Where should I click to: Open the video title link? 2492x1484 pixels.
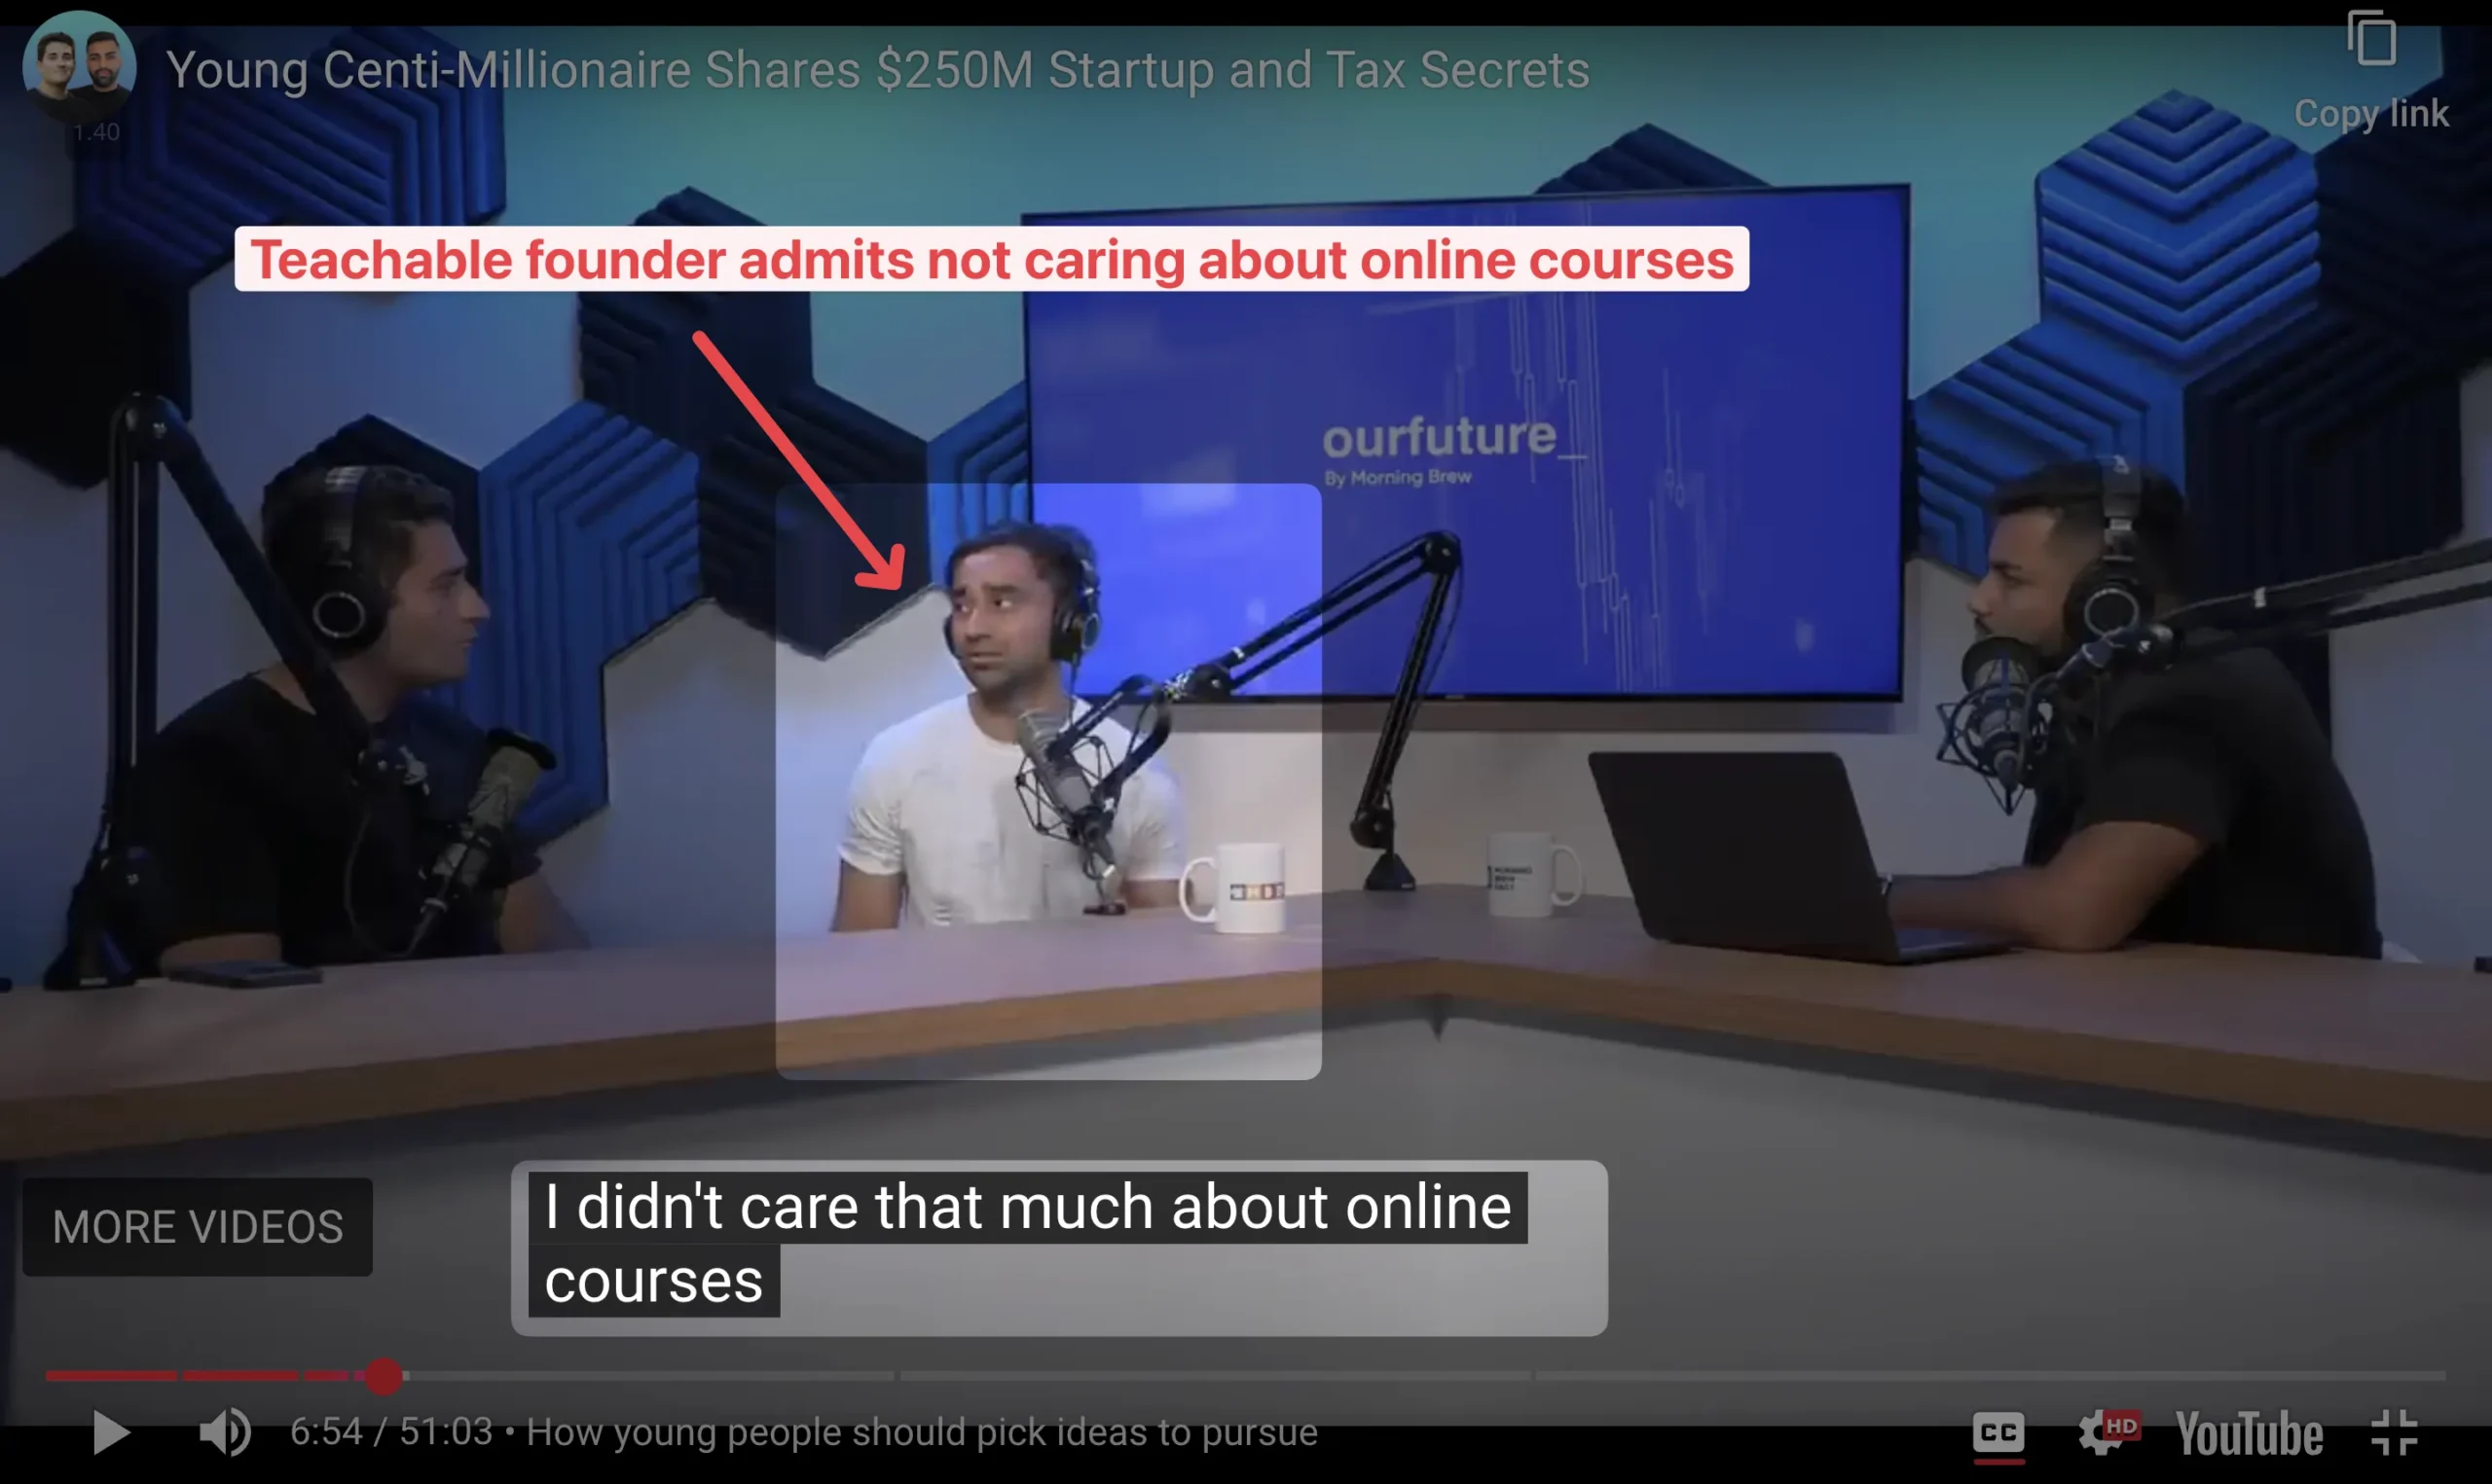(877, 70)
